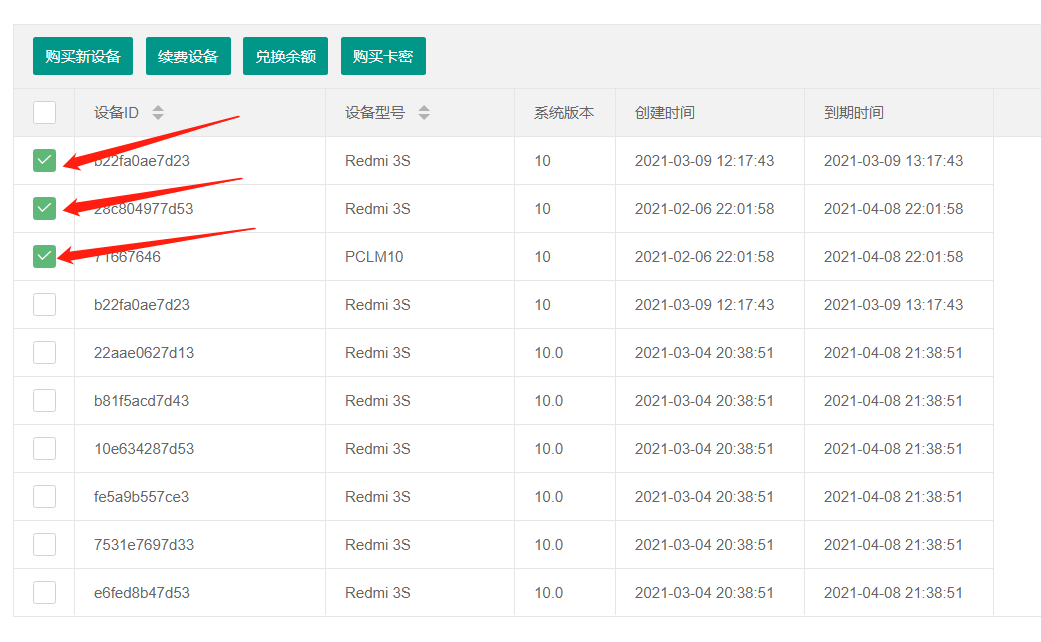Click creation time 2021-03-04 in b81f5acd7d43 row
The height and width of the screenshot is (642, 1041).
pos(704,400)
